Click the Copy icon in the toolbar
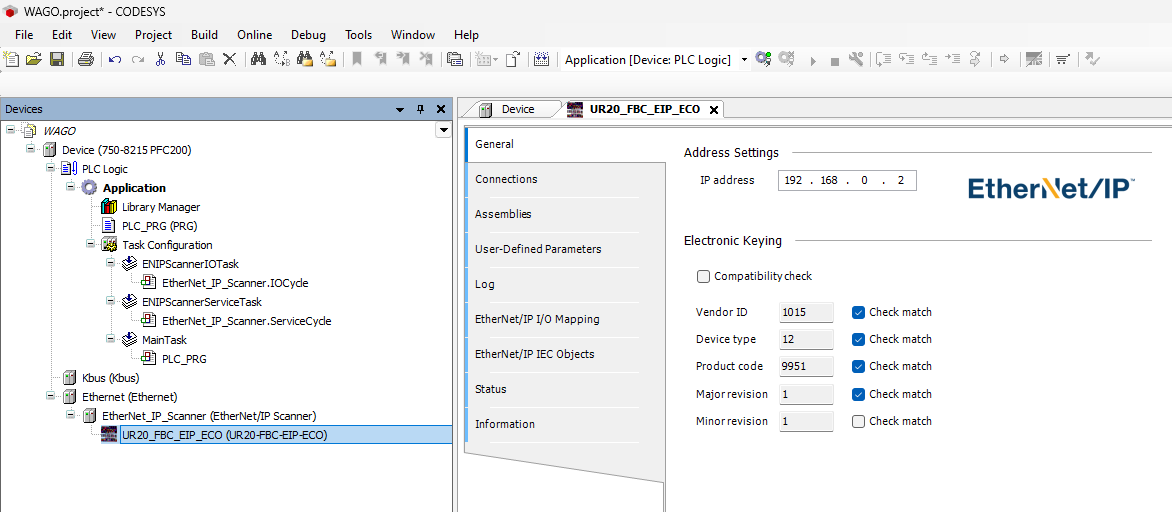Image resolution: width=1172 pixels, height=512 pixels. tap(183, 59)
